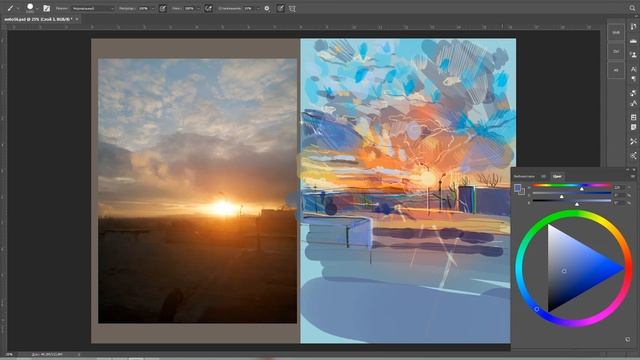Click the hue value input field
Screen dimensions: 640x360
[x=618, y=187]
